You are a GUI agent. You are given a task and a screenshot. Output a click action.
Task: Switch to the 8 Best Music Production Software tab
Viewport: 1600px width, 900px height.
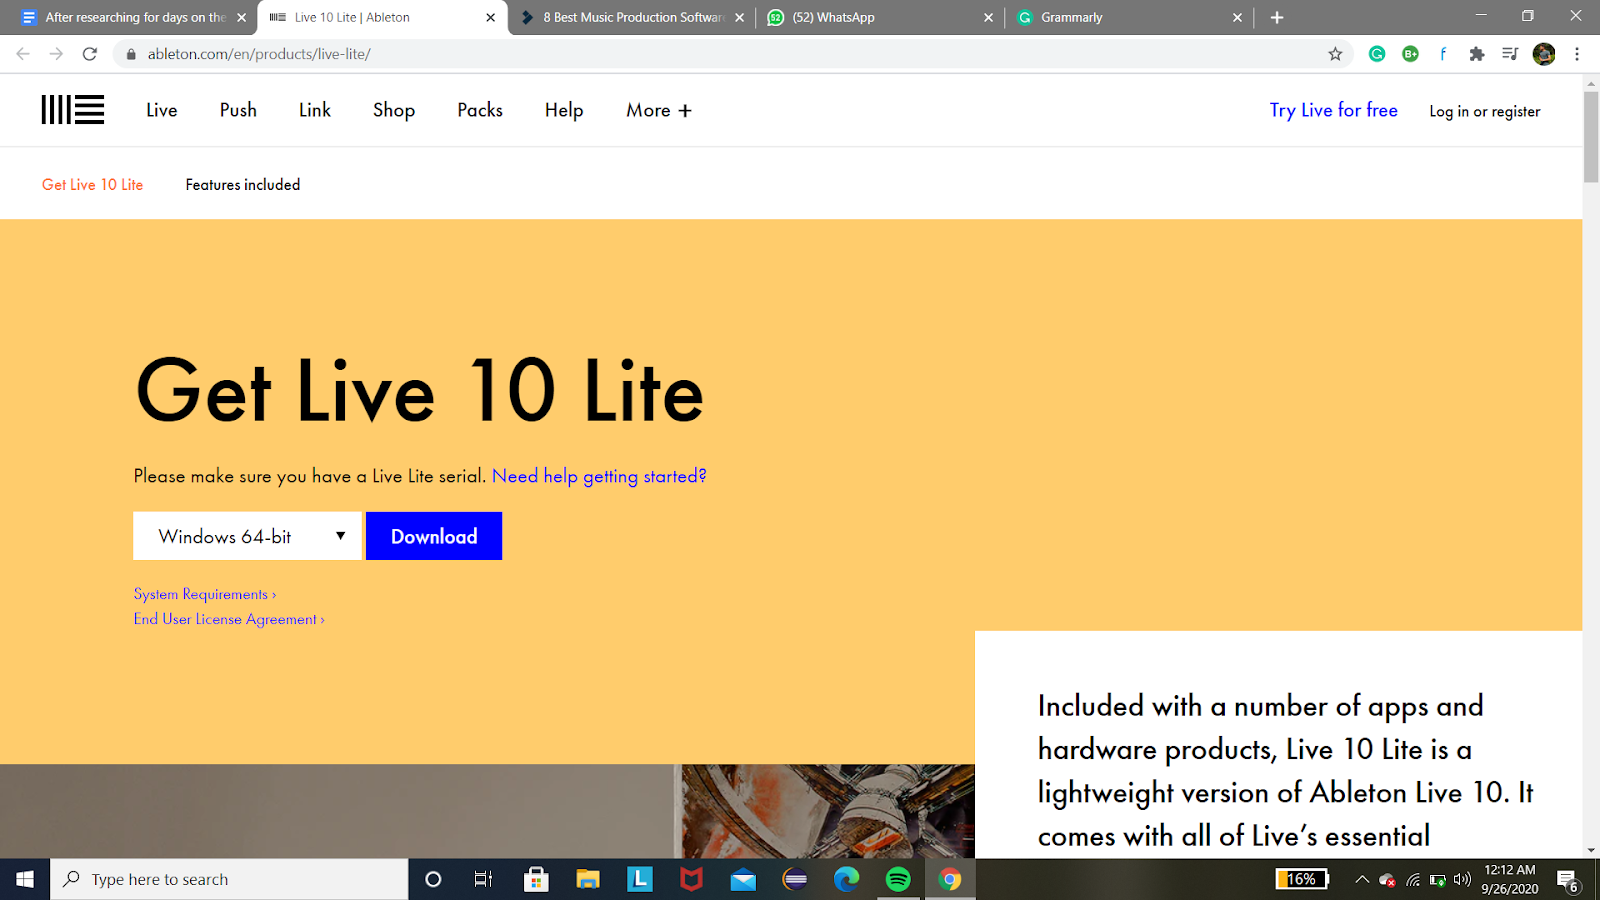632,17
